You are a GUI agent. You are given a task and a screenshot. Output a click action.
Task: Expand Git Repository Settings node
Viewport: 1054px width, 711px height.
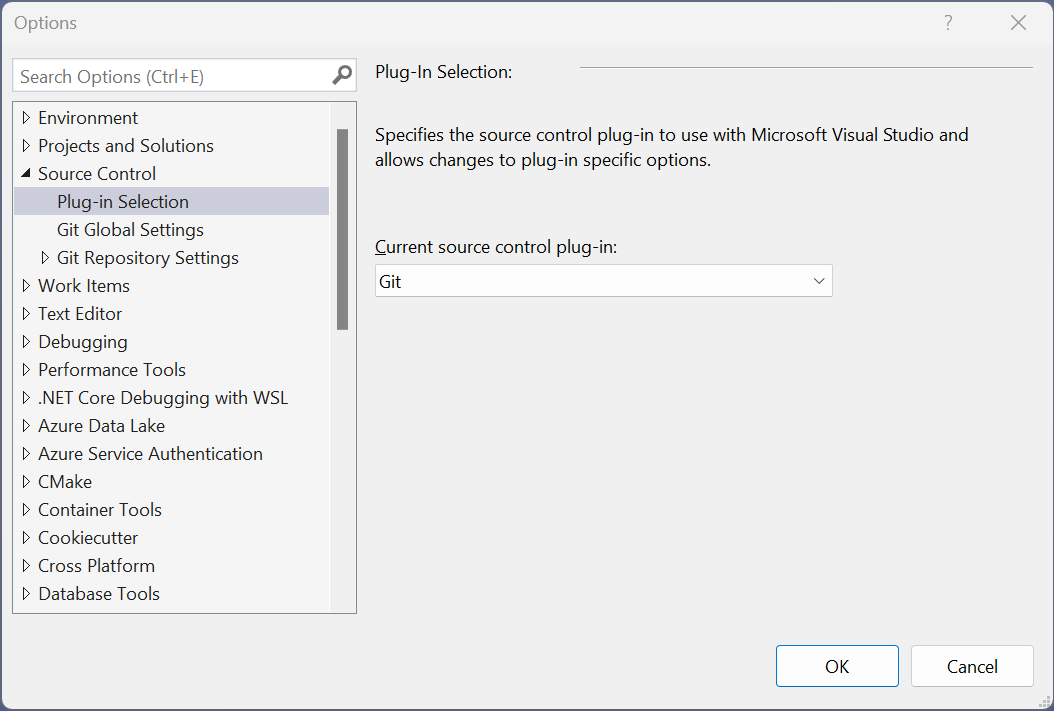point(45,258)
